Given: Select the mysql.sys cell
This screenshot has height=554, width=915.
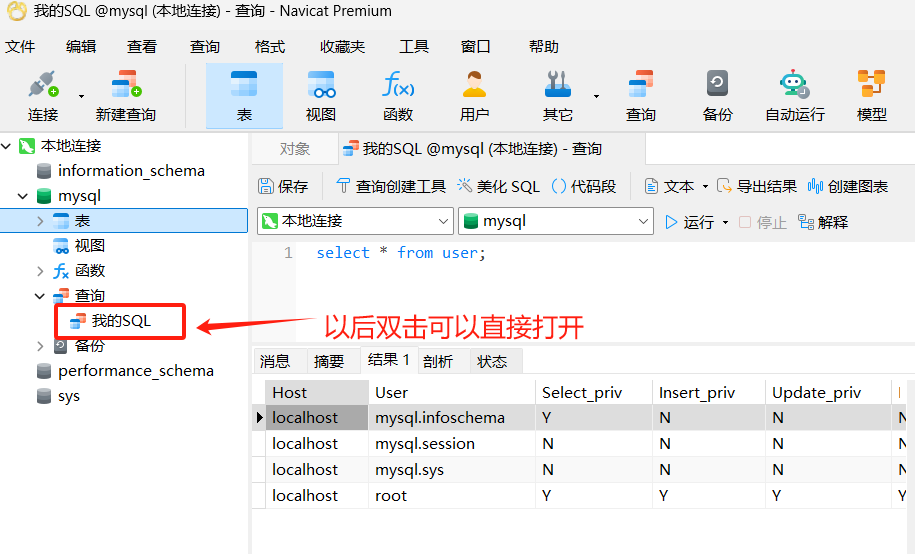Looking at the screenshot, I should (452, 470).
